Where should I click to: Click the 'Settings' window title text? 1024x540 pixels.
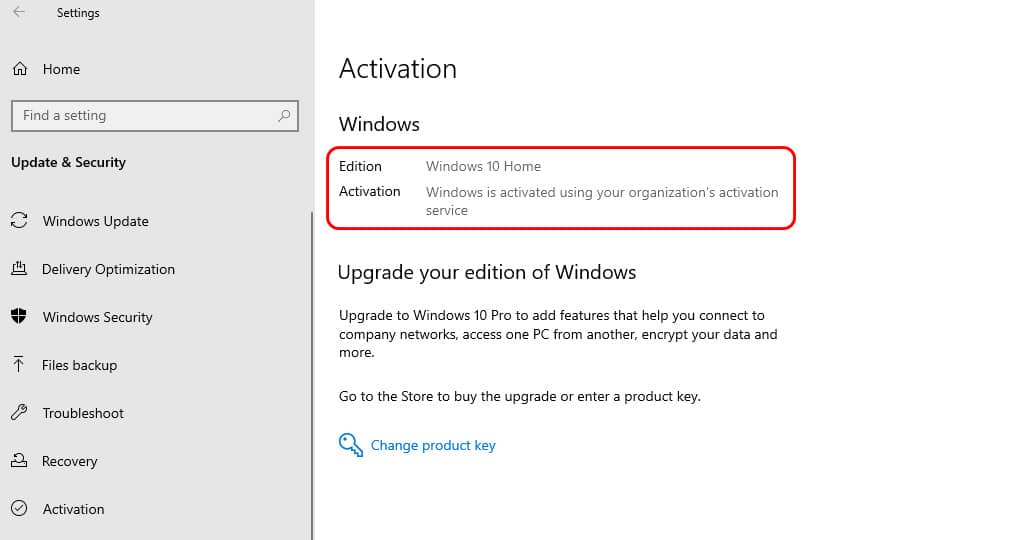78,12
